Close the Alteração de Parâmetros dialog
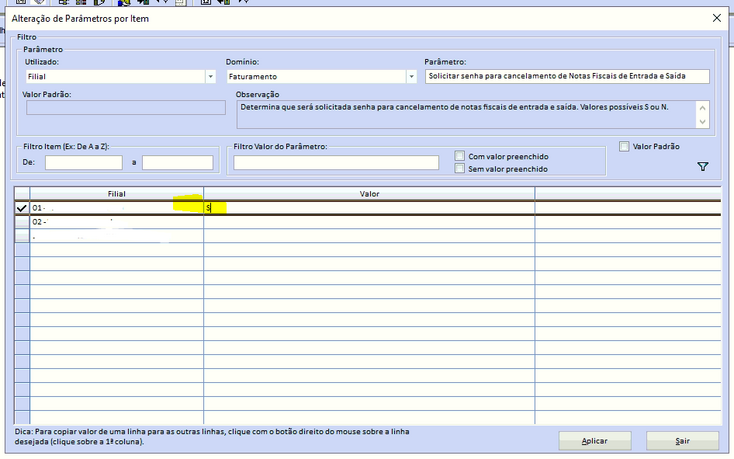Image resolution: width=734 pixels, height=459 pixels. pyautogui.click(x=717, y=18)
